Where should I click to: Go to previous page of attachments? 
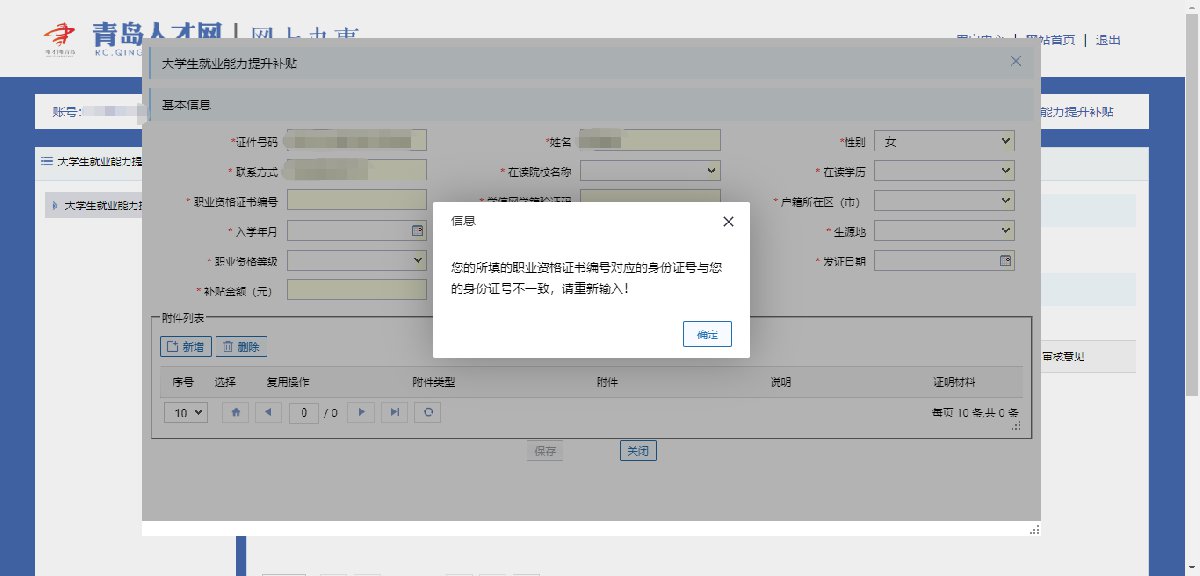pyautogui.click(x=268, y=412)
